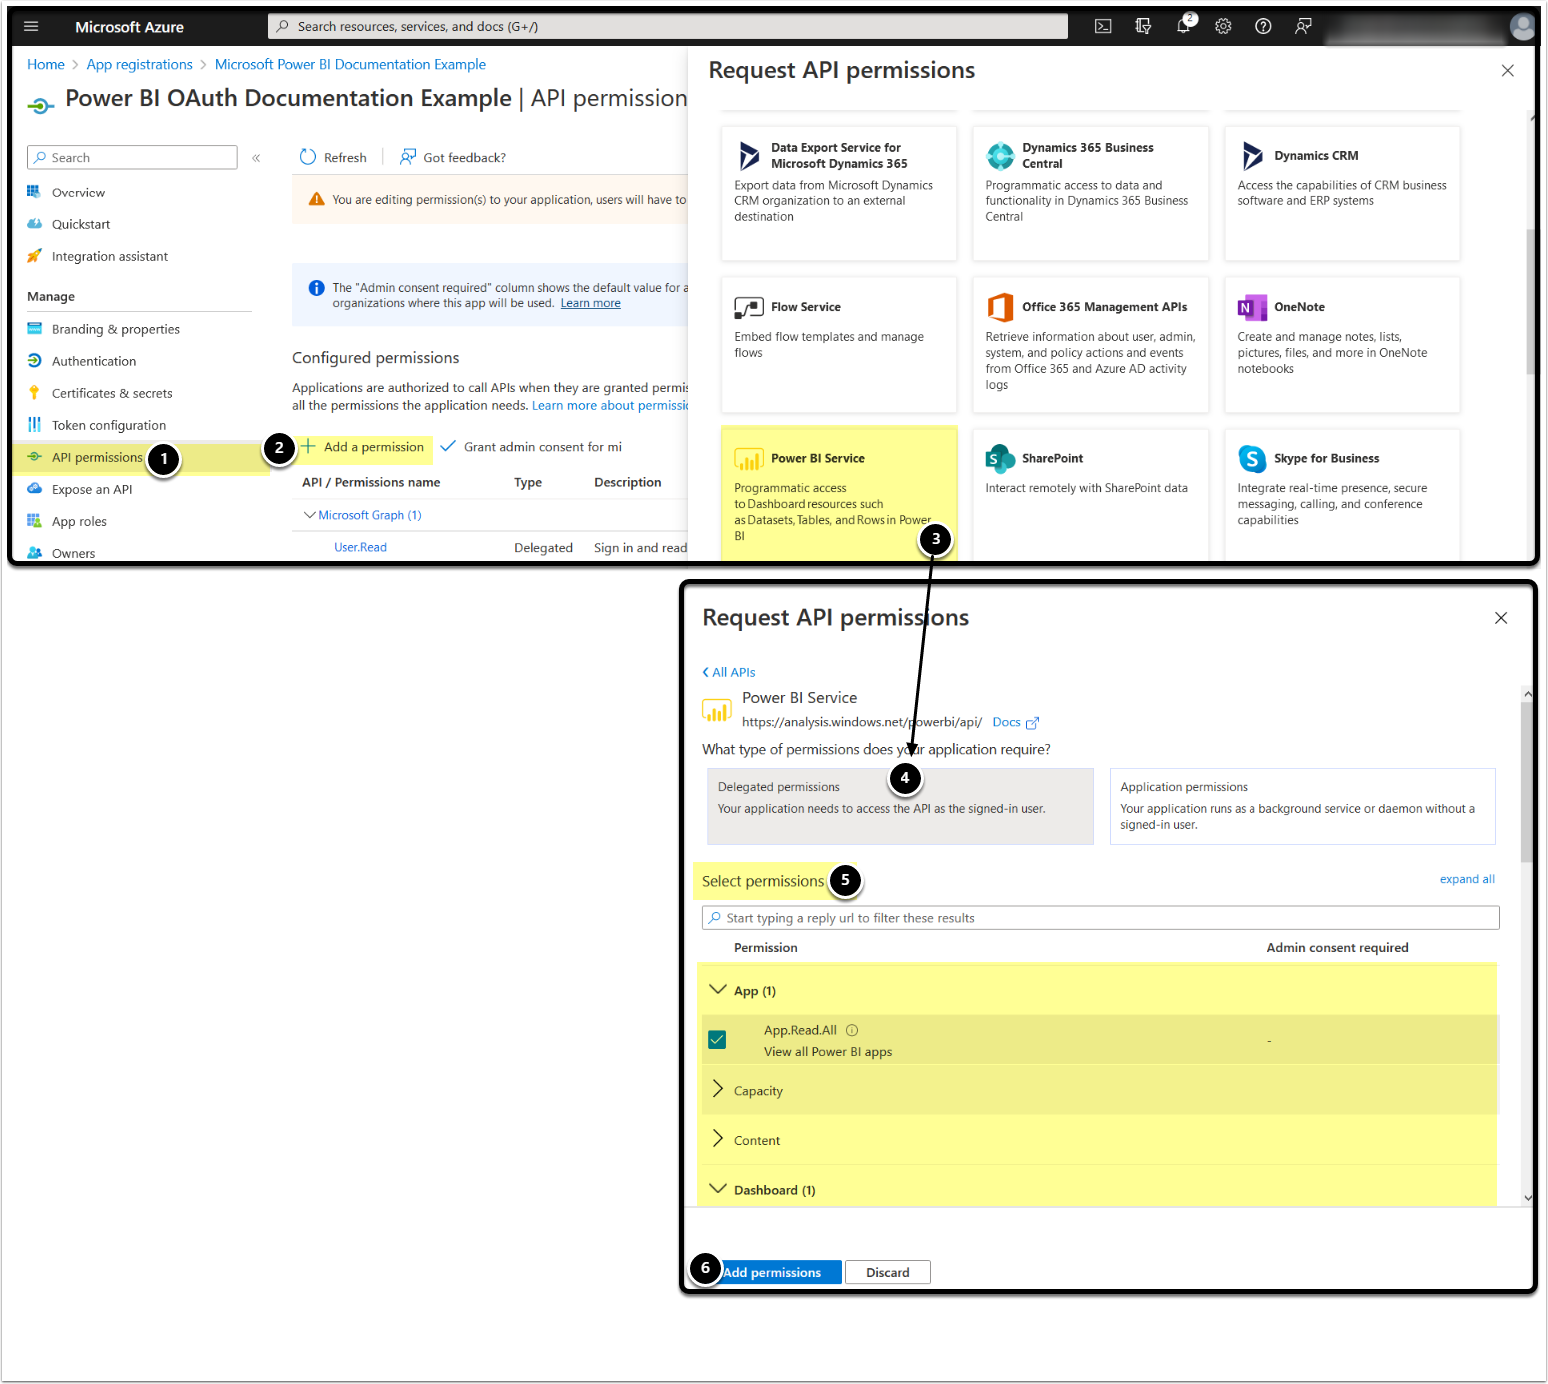Open the Help question mark icon

click(1263, 27)
